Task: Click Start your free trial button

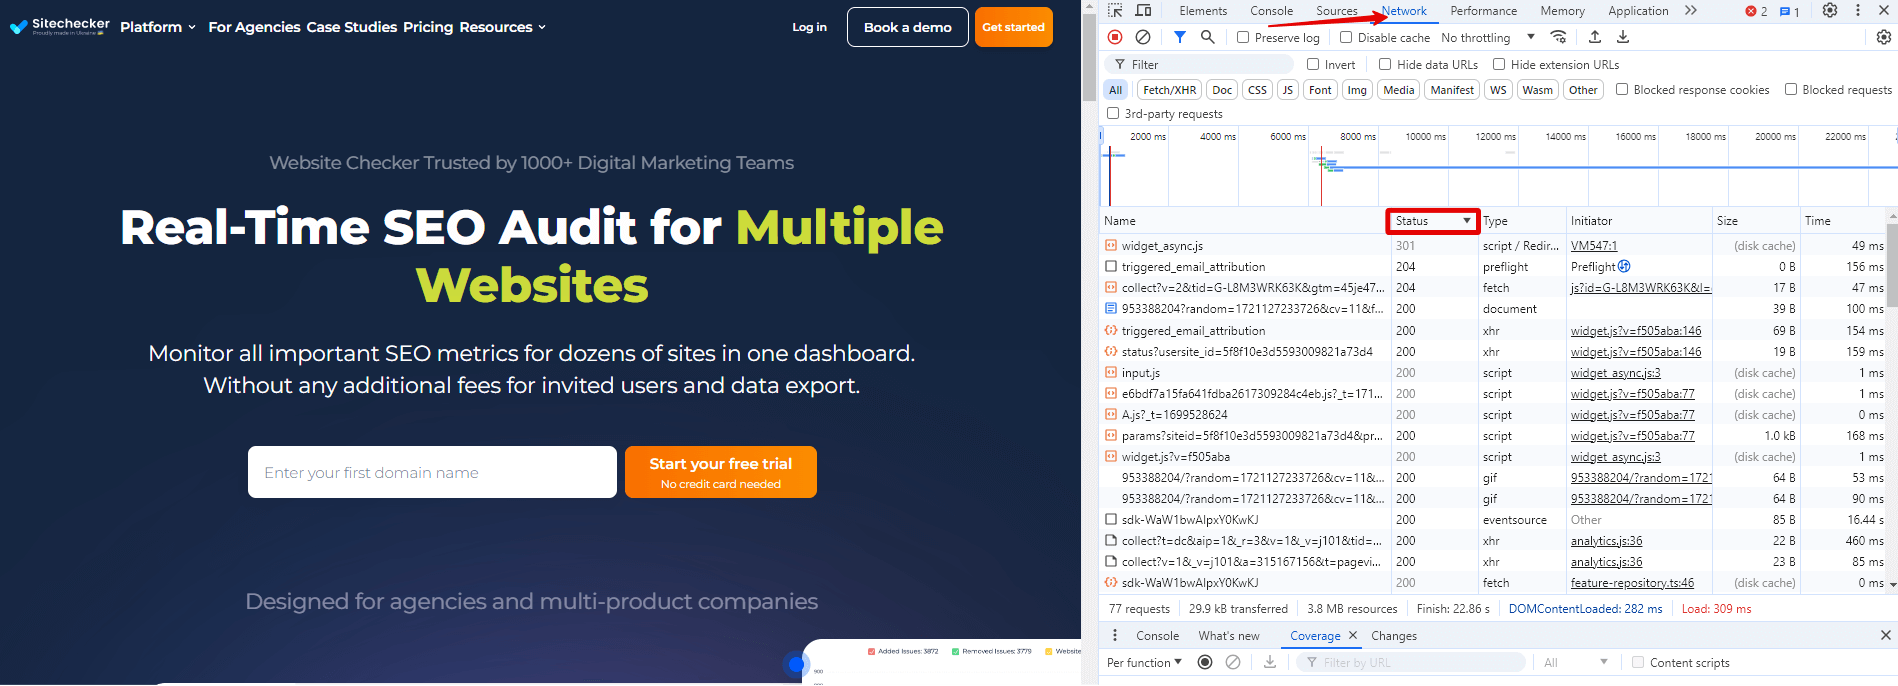Action: pos(721,472)
